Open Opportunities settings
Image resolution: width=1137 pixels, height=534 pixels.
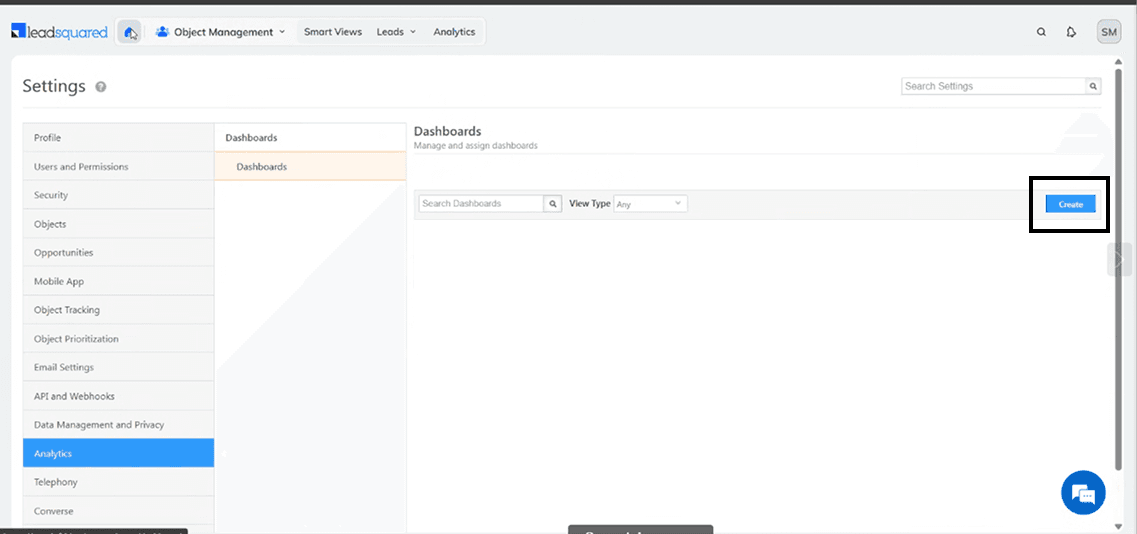tap(118, 252)
